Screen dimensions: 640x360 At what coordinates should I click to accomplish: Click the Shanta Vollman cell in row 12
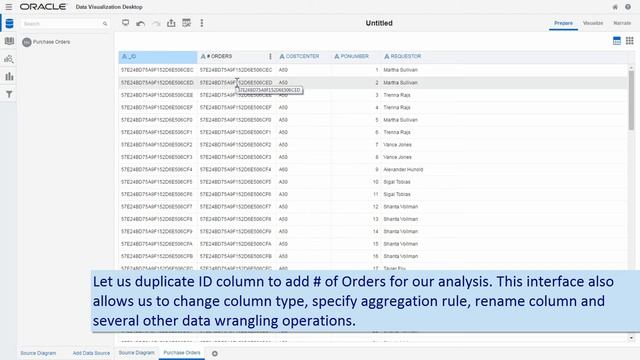tap(400, 207)
